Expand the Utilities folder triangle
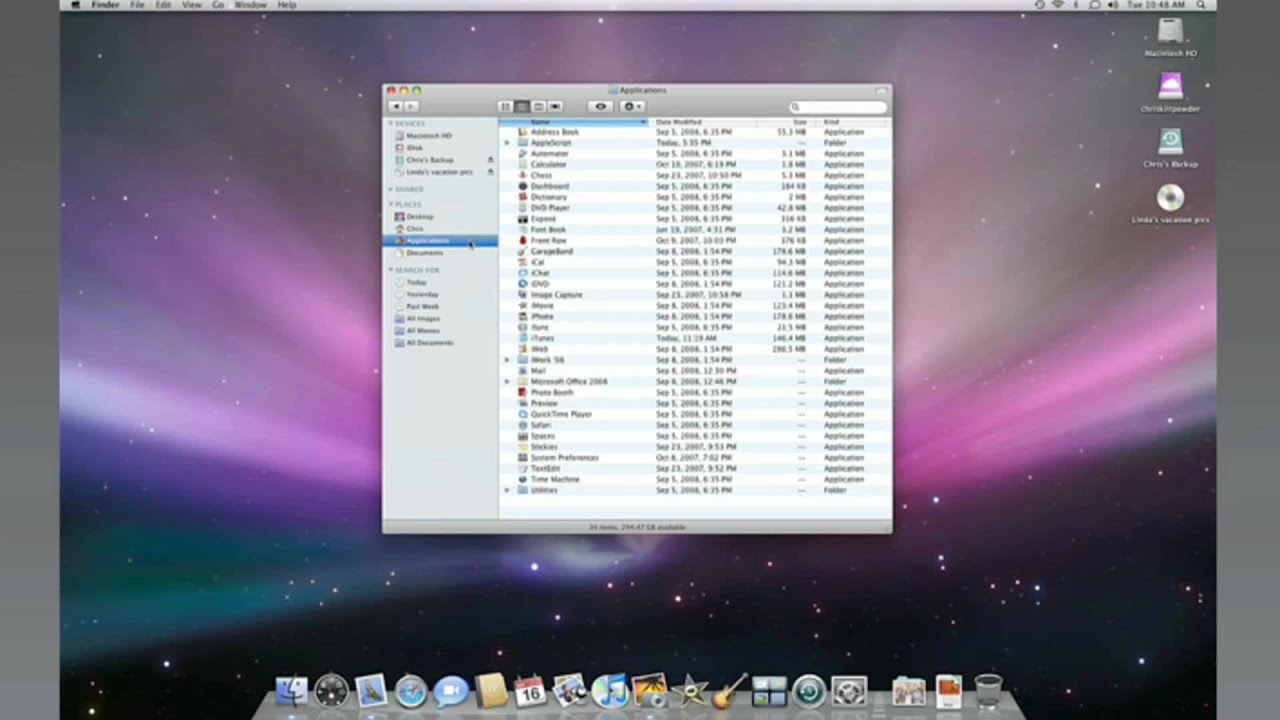This screenshot has width=1280, height=720. [507, 491]
